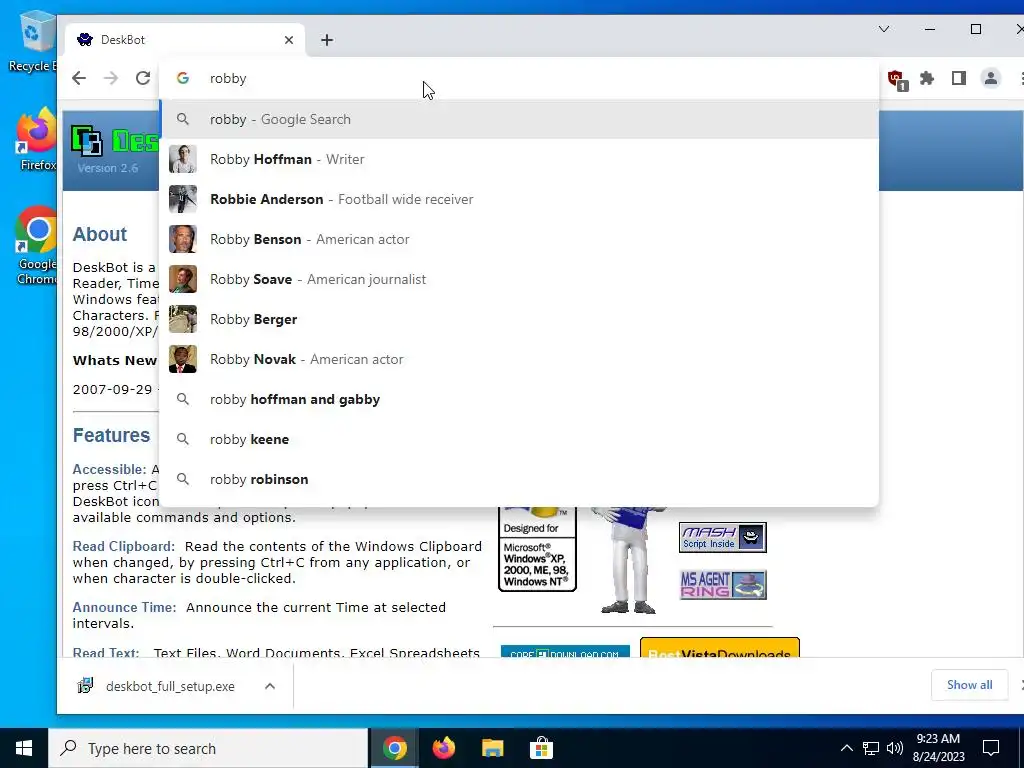Click the network icon in system tray
Image resolution: width=1024 pixels, height=768 pixels.
click(871, 748)
